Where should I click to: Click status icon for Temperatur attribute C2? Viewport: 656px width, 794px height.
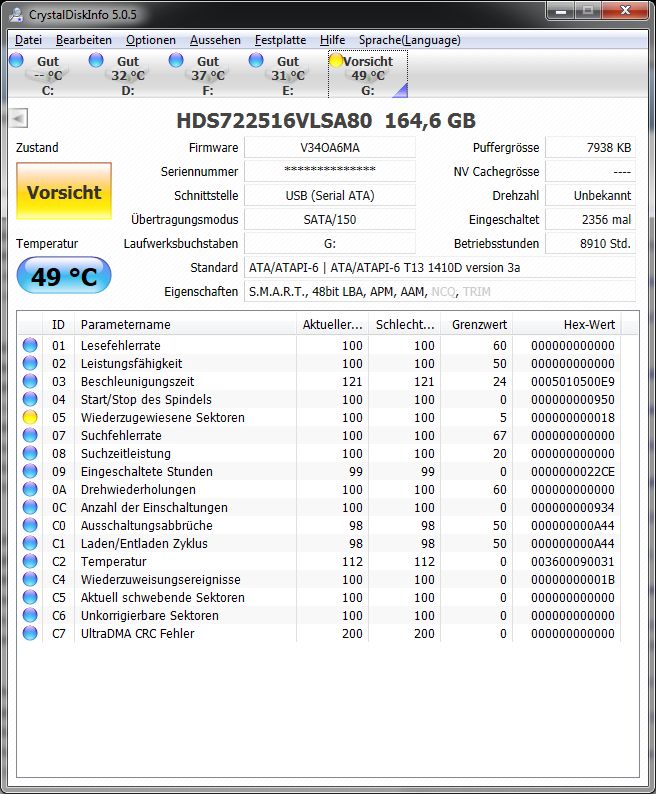tap(30, 561)
